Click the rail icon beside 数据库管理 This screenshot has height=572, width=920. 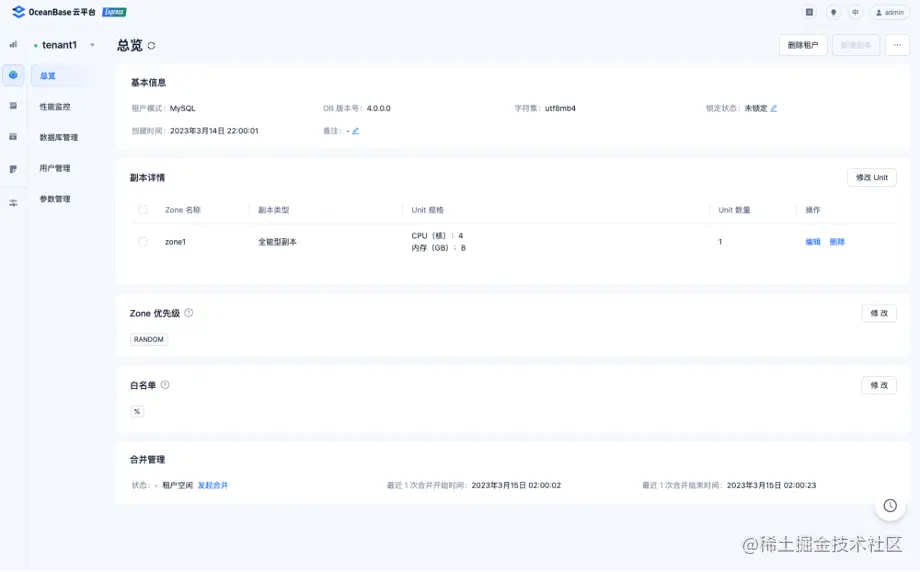(x=13, y=137)
